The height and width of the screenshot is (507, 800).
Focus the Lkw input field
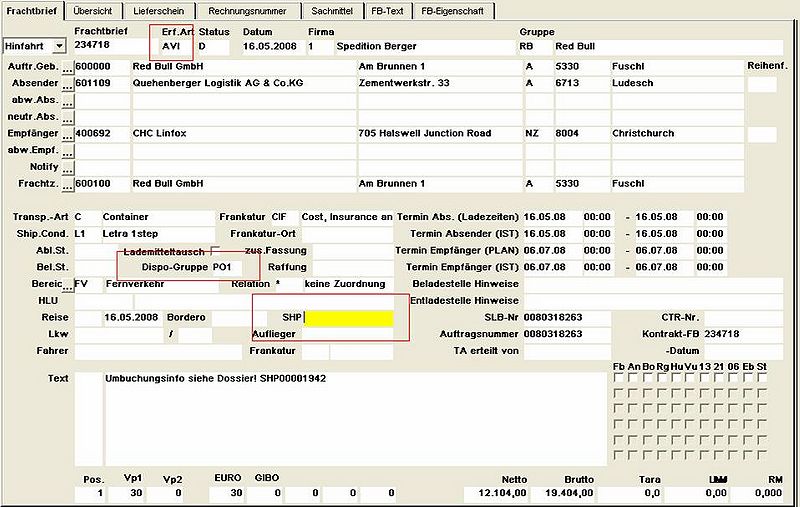pos(118,335)
